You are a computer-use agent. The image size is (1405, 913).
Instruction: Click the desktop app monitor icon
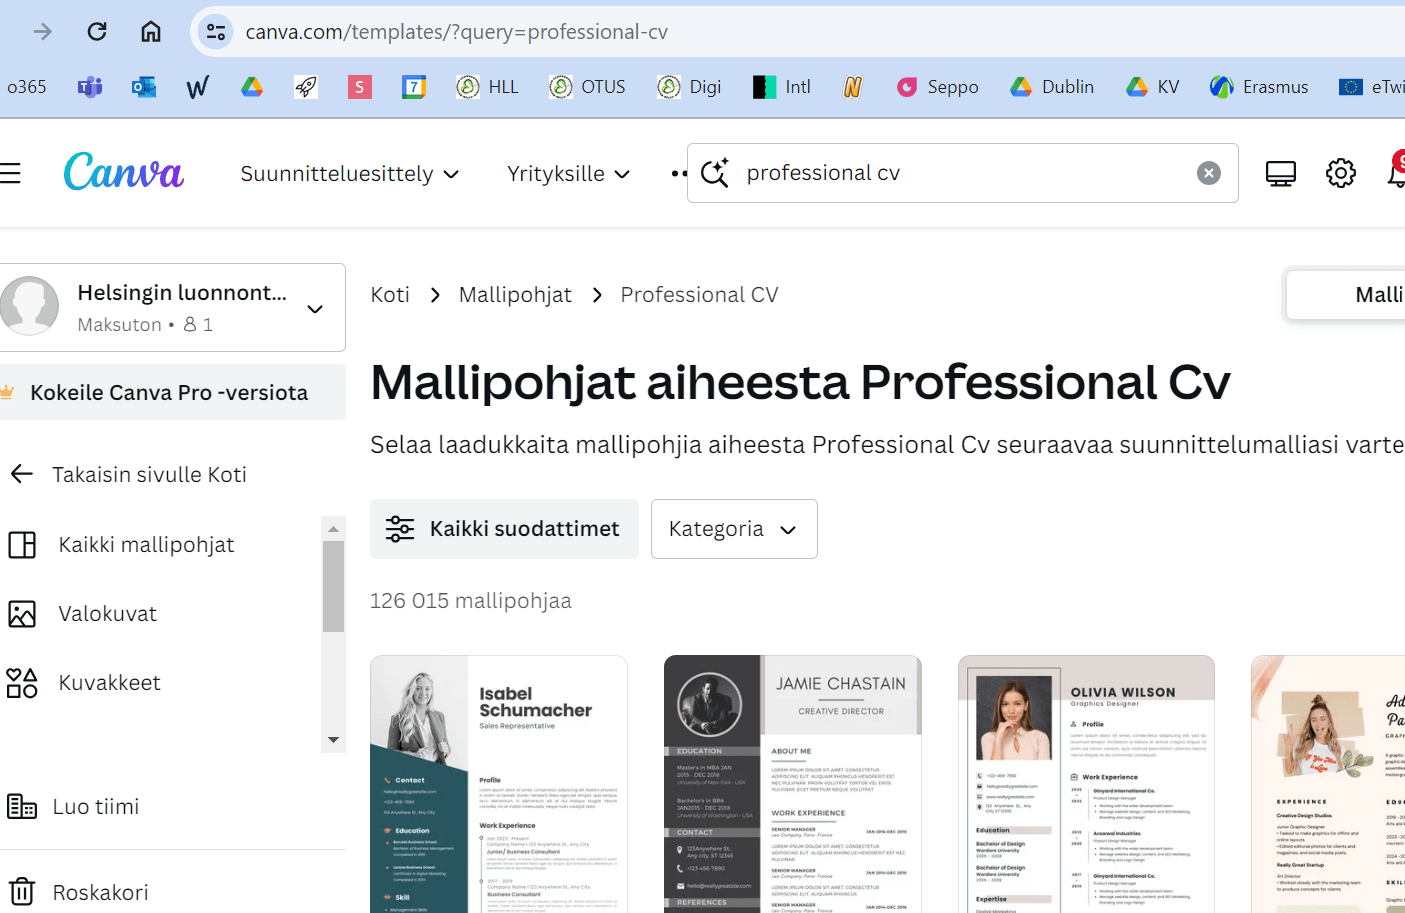point(1281,173)
